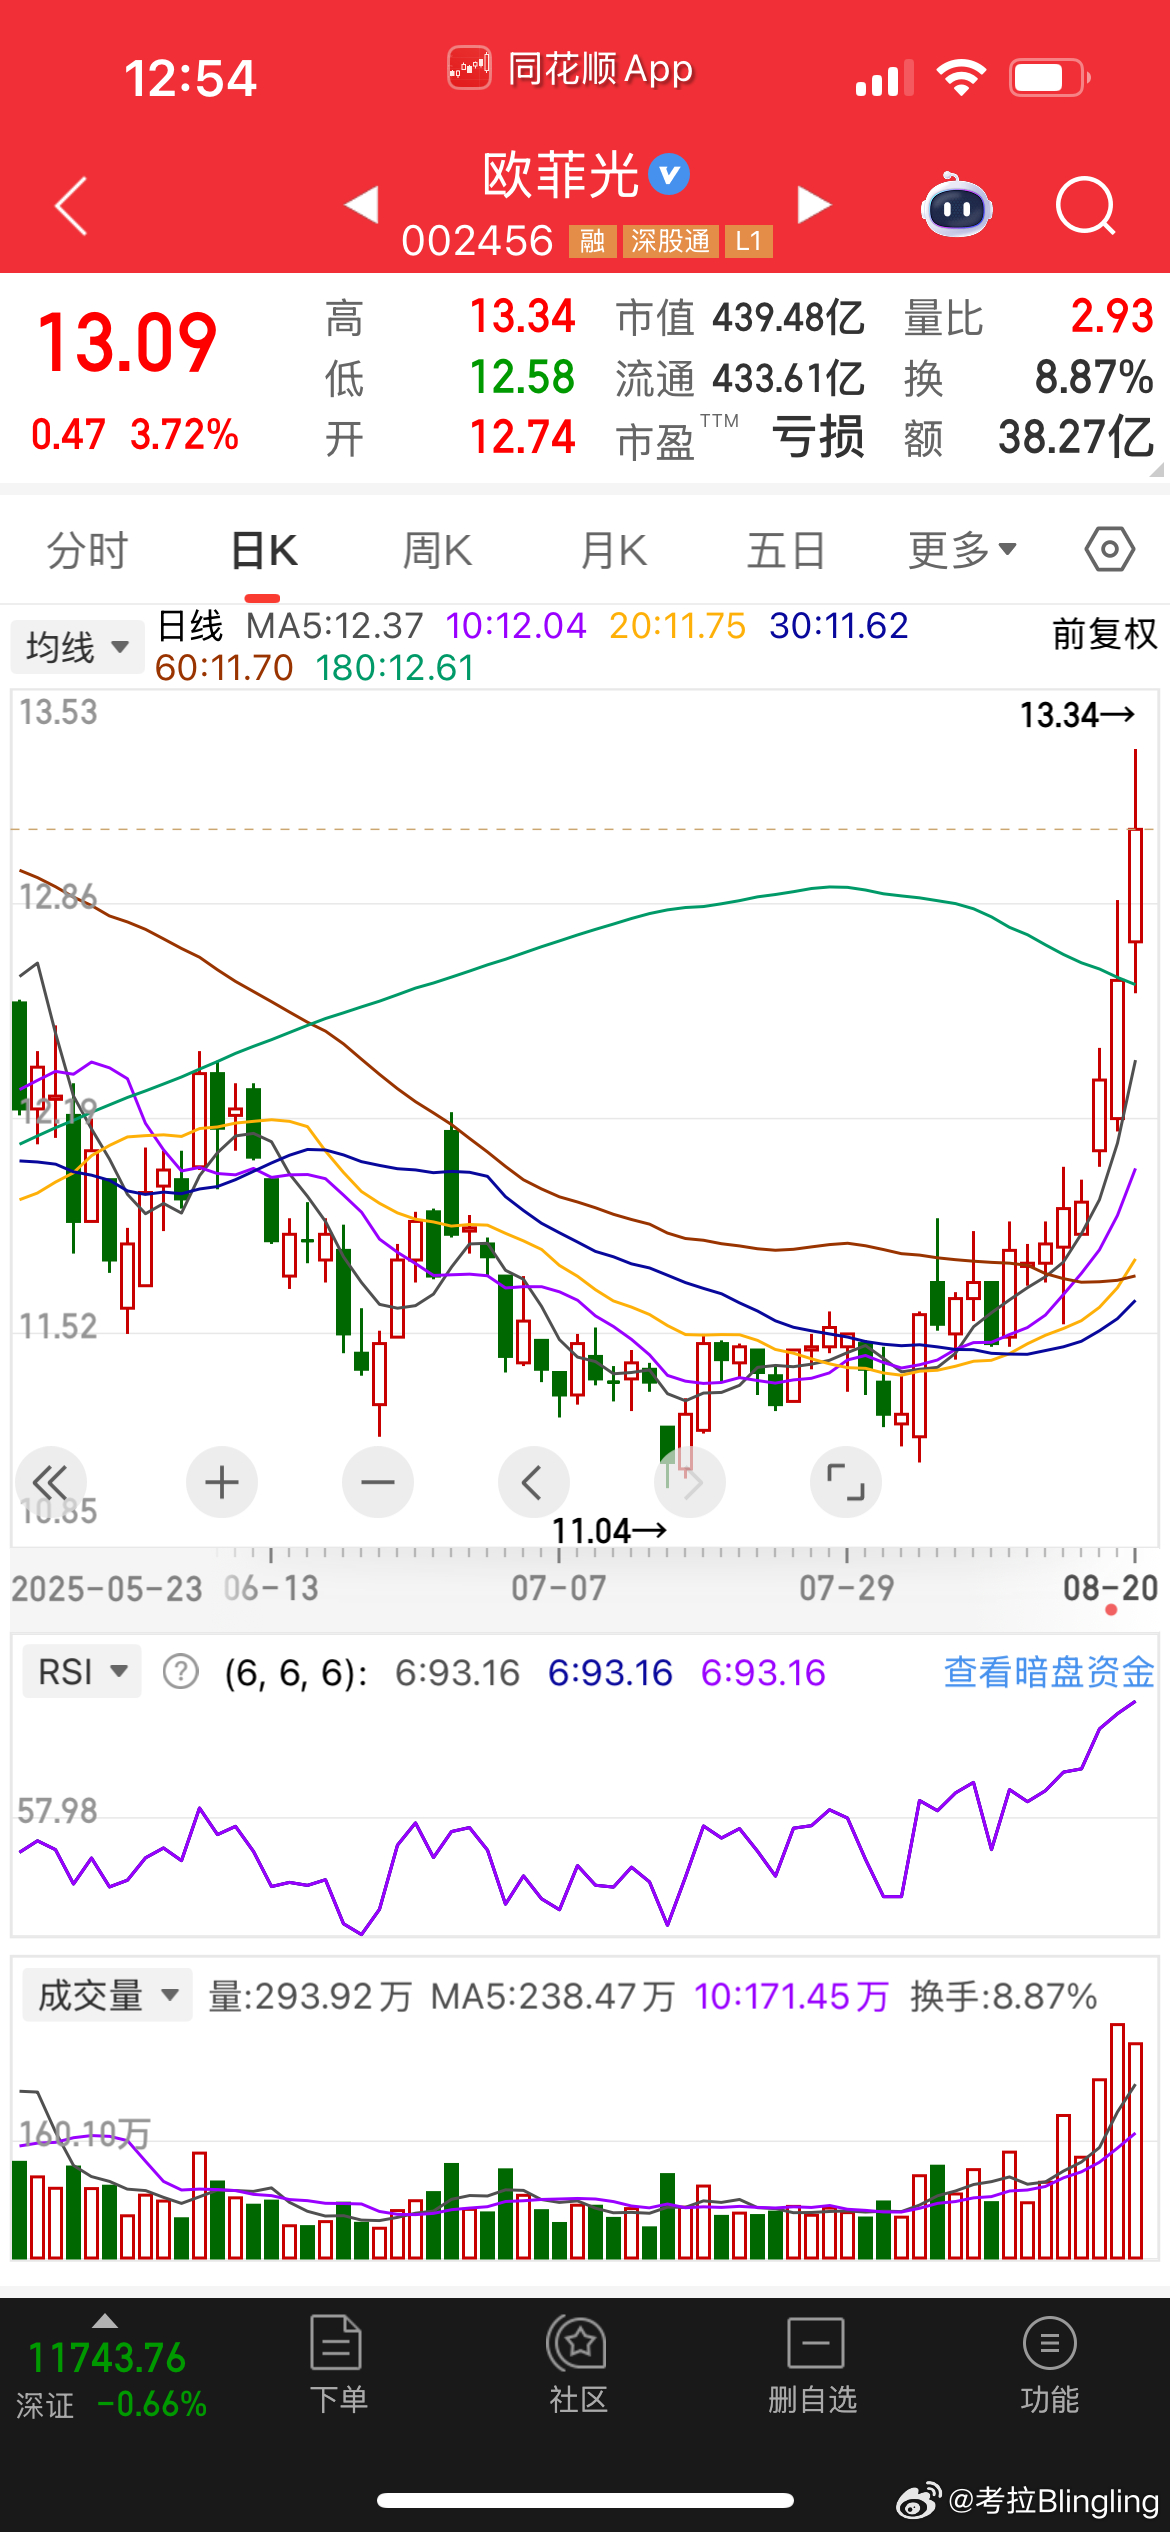Screen dimensions: 1170x2532
Task: Open the search magnifier
Action: [1085, 206]
